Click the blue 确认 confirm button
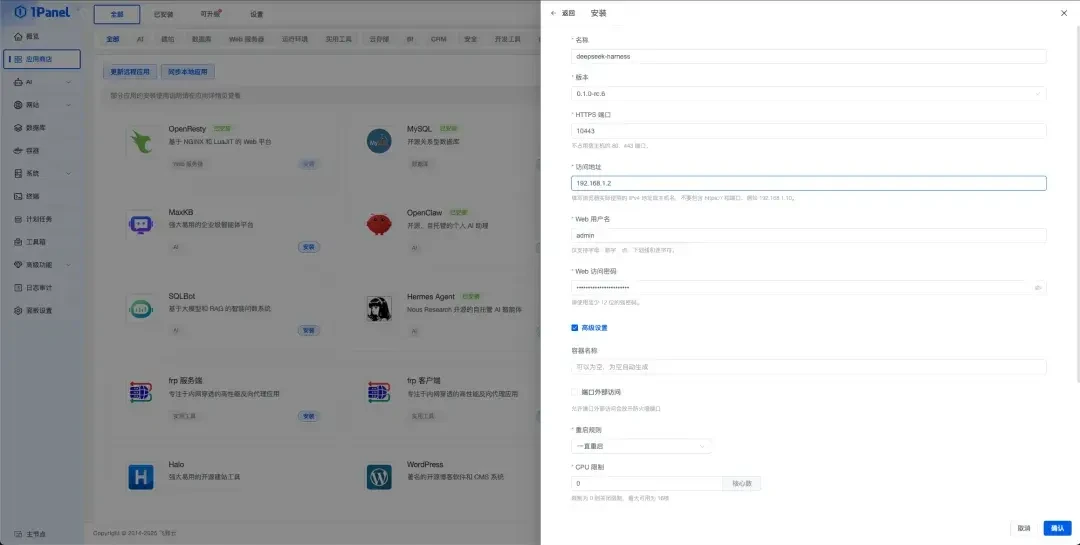 1057,528
